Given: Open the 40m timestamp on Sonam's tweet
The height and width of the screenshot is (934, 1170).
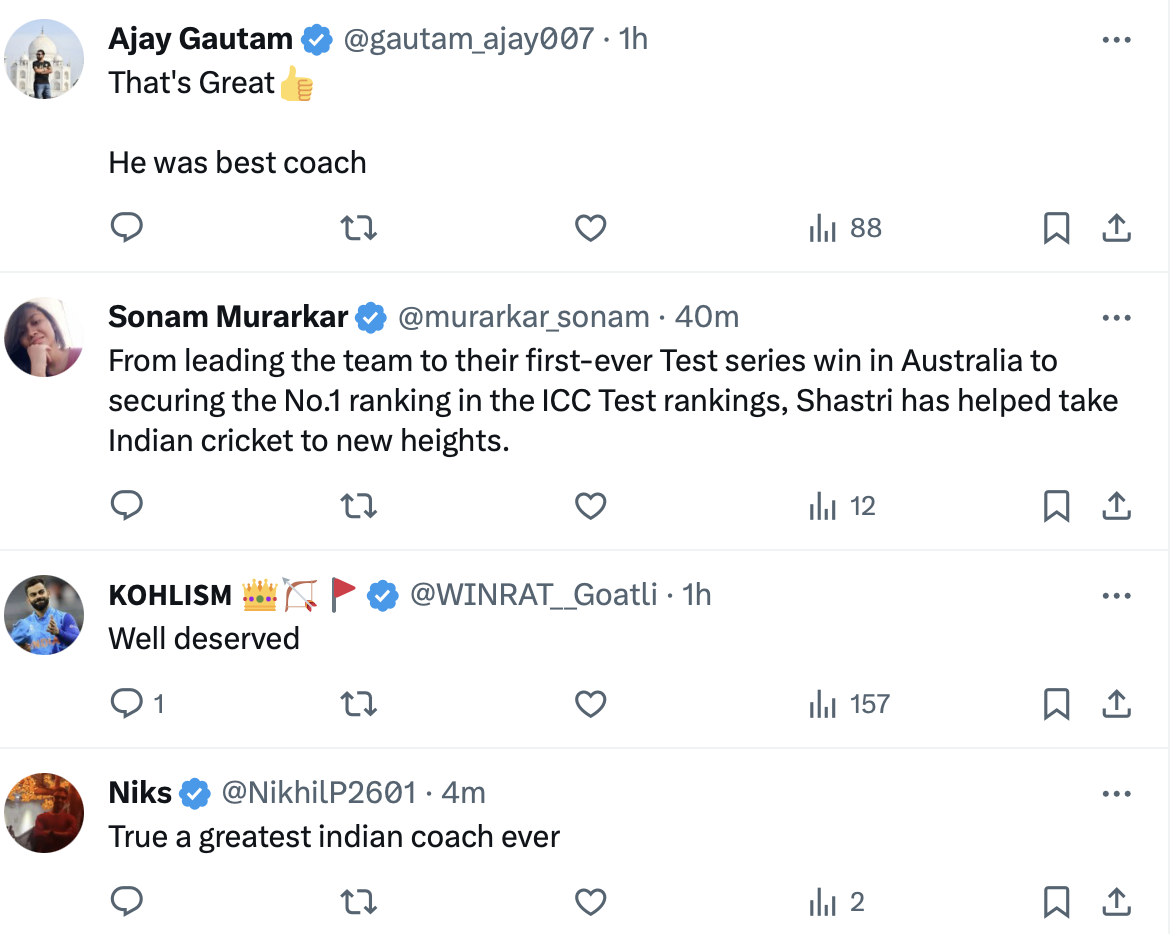Looking at the screenshot, I should point(707,318).
